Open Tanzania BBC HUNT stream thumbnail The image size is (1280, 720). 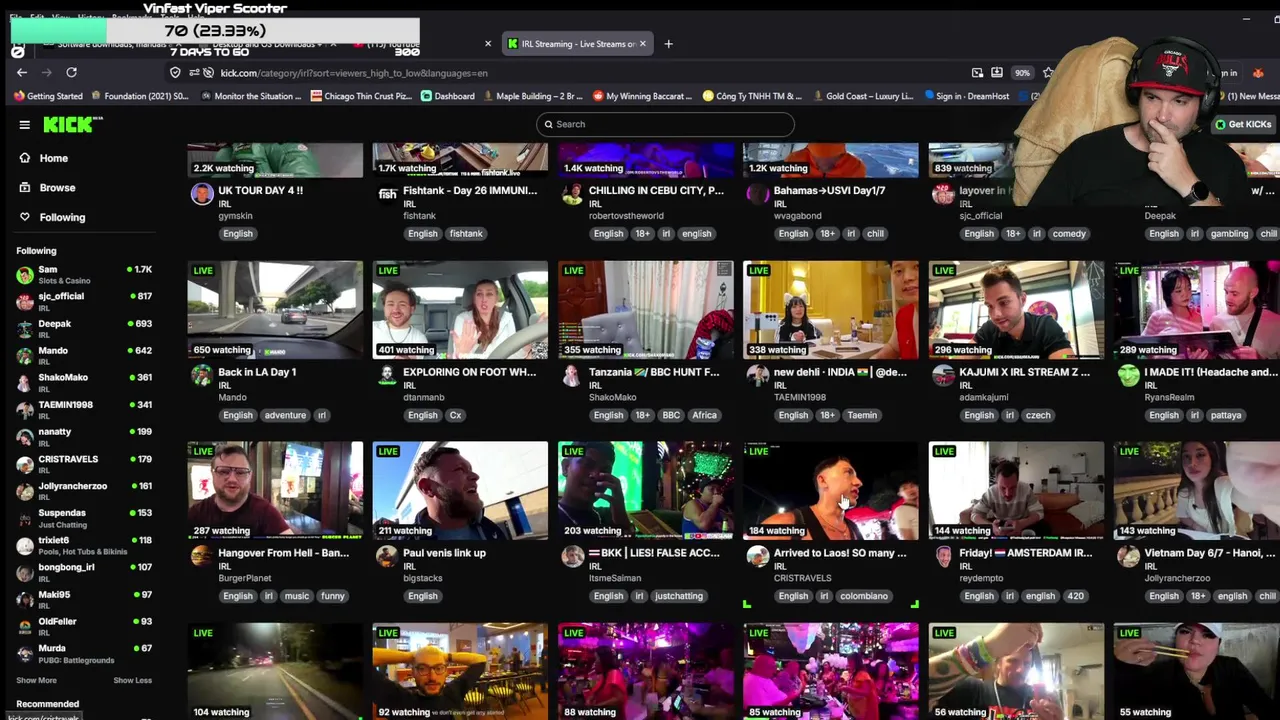[x=645, y=309]
